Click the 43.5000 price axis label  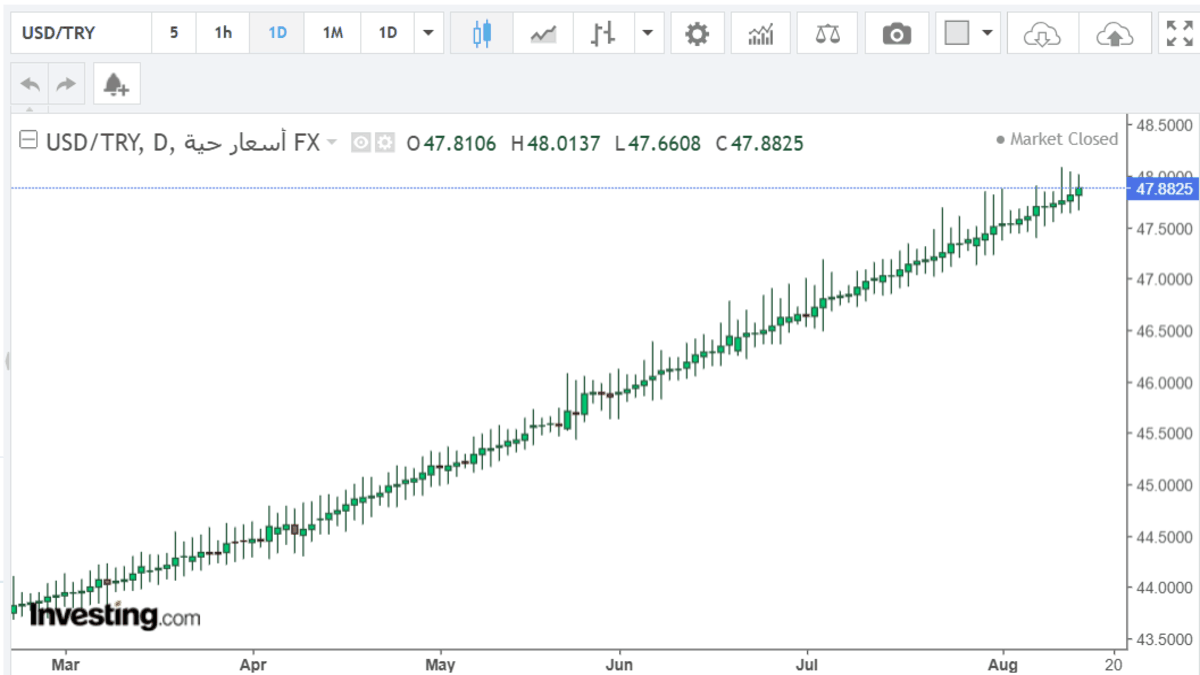pyautogui.click(x=1165, y=640)
